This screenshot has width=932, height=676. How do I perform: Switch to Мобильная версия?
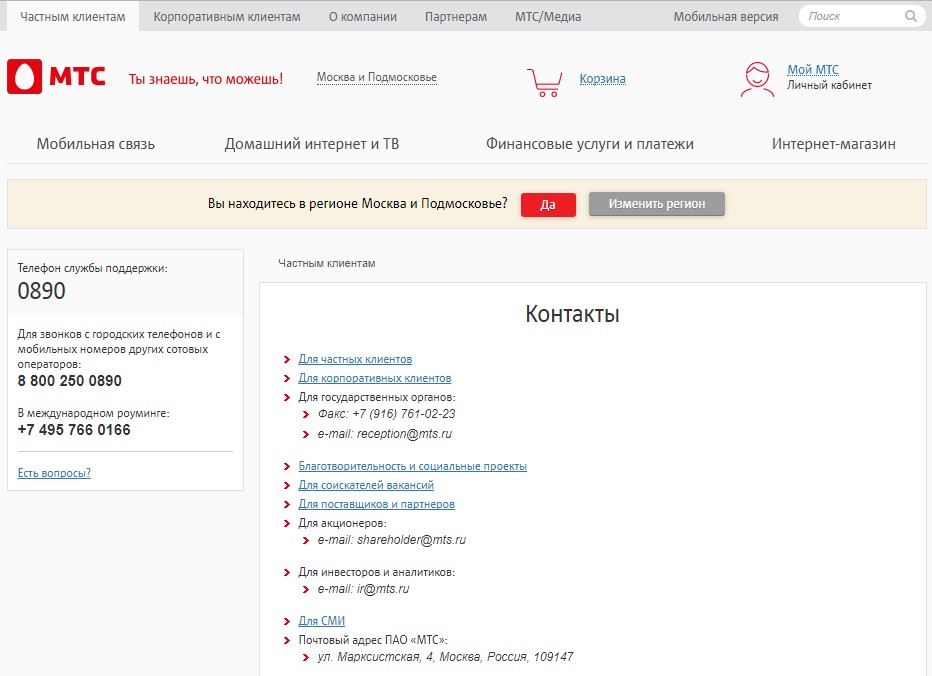pos(726,17)
